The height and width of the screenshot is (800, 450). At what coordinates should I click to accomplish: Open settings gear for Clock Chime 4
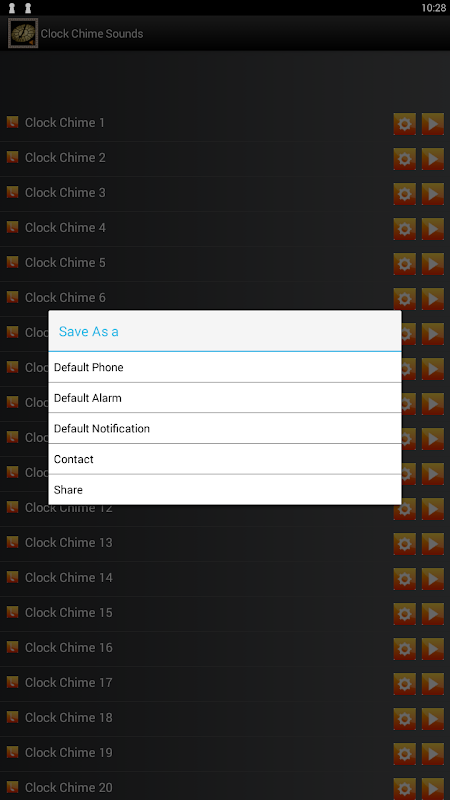pos(405,229)
